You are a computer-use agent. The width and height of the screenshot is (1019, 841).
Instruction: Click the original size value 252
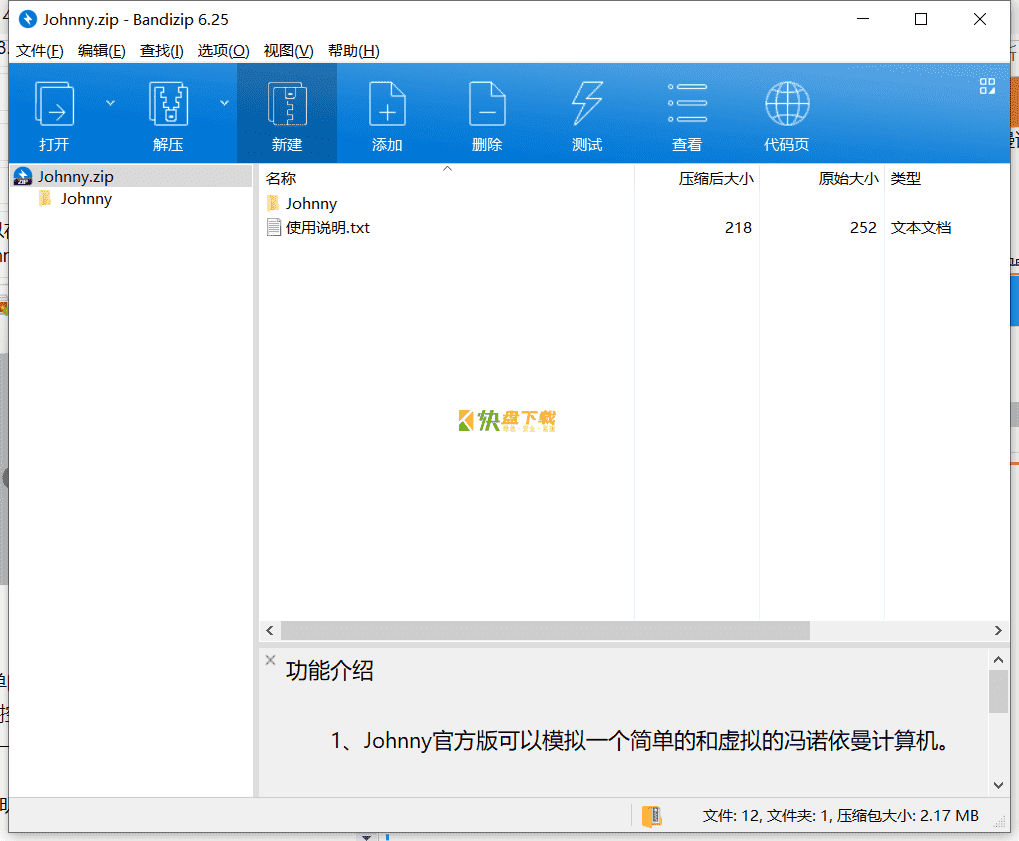863,227
